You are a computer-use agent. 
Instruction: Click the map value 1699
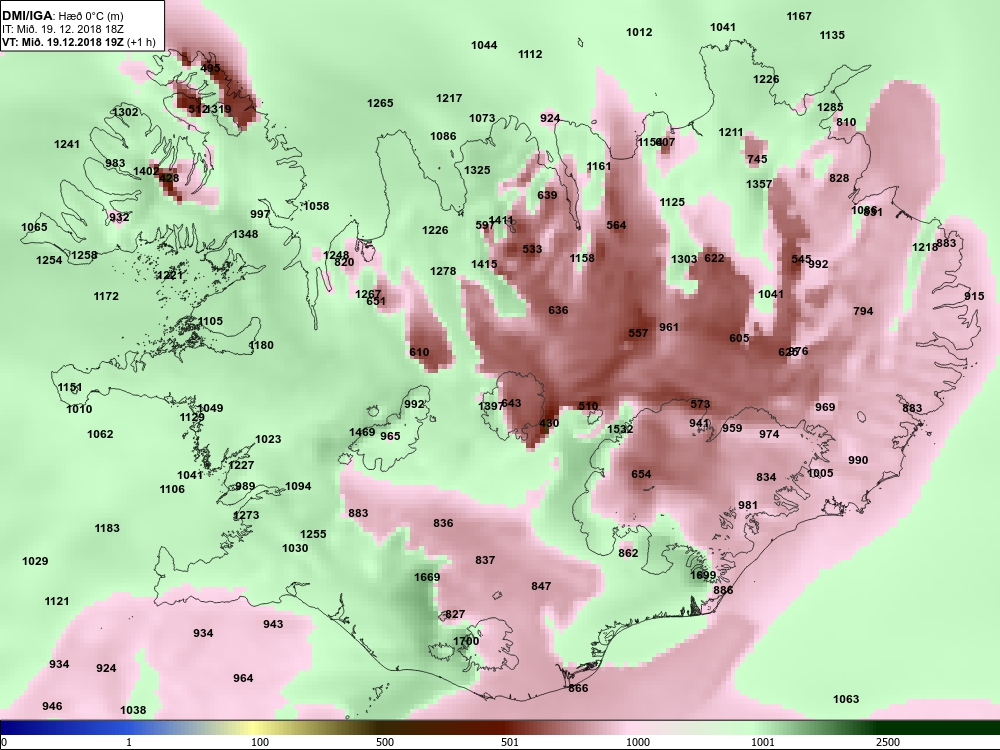click(703, 575)
